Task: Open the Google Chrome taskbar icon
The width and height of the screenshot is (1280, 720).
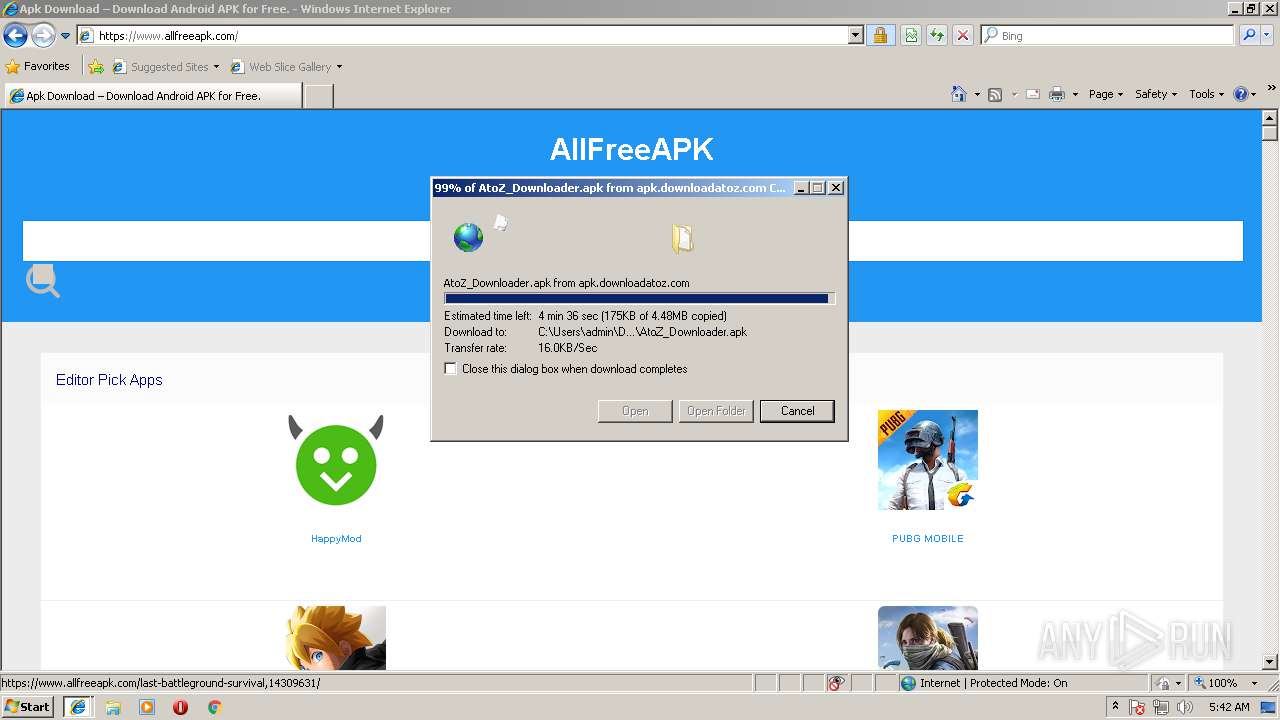Action: pos(214,707)
